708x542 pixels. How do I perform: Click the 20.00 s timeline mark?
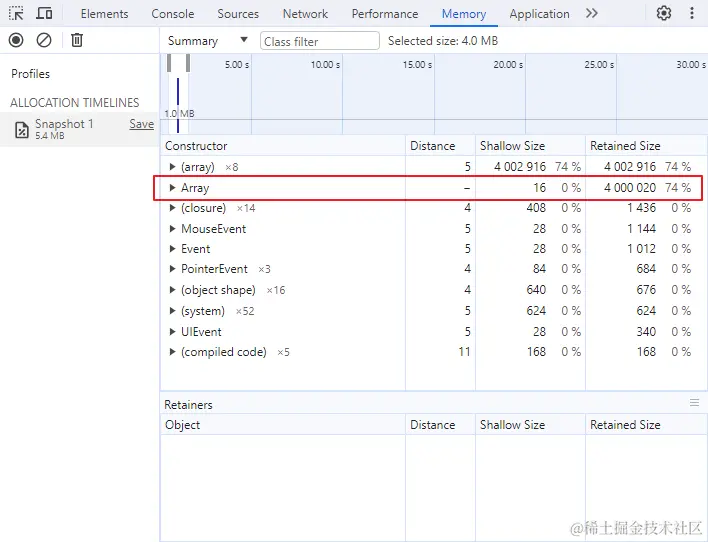tap(508, 65)
